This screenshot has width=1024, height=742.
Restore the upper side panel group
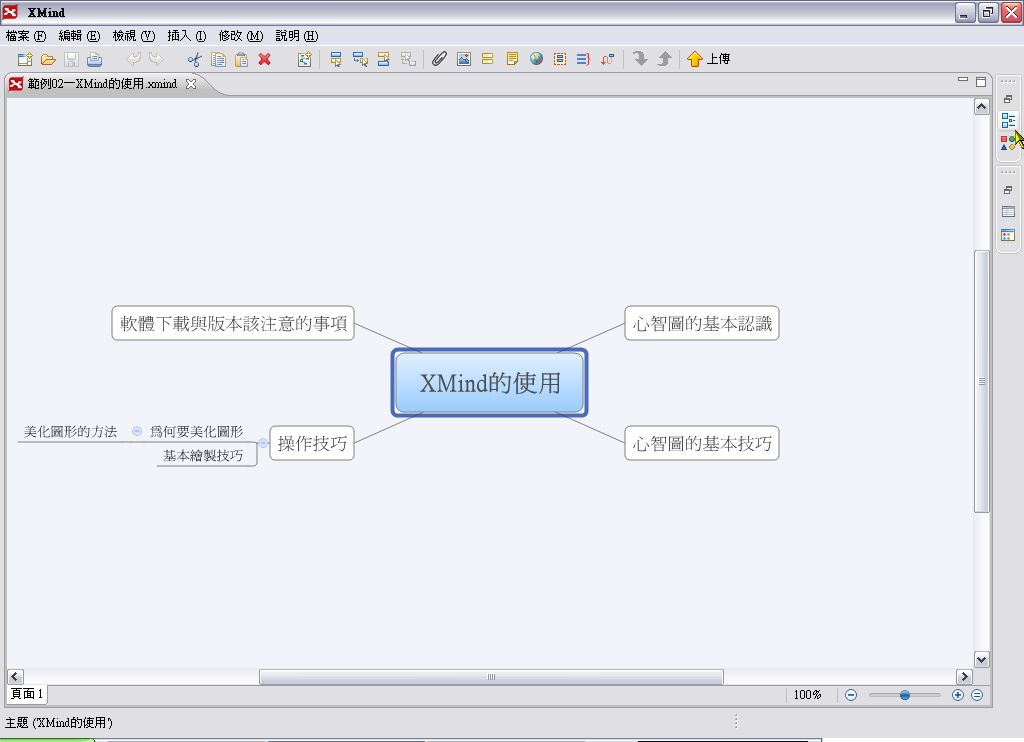pos(1008,99)
